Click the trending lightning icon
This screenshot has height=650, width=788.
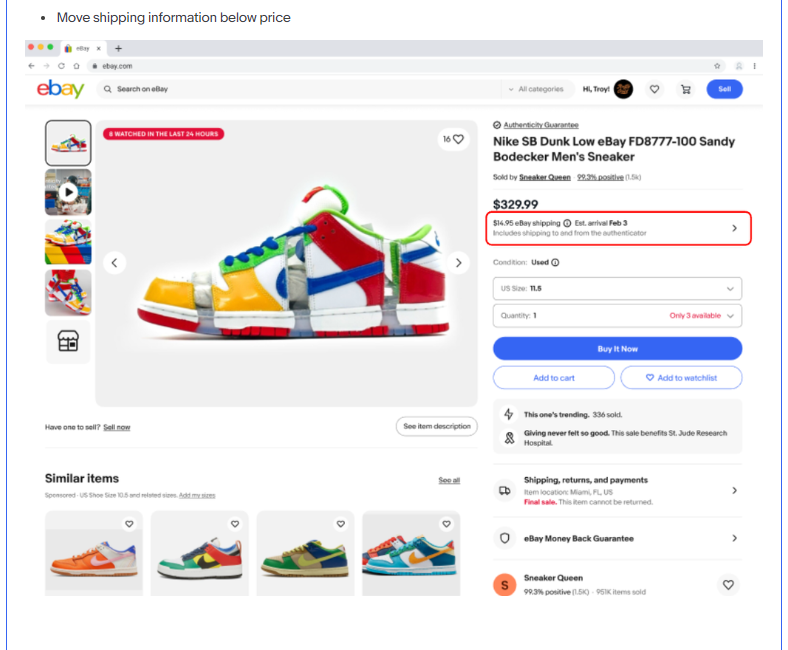click(509, 414)
